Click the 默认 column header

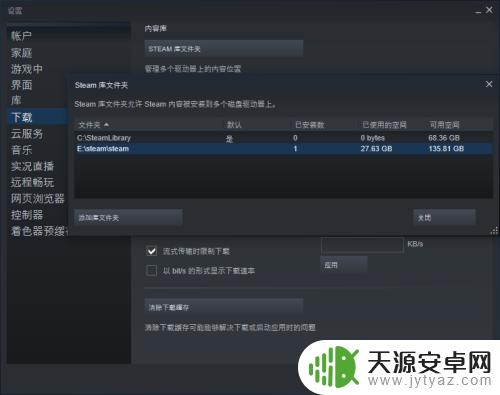click(234, 125)
